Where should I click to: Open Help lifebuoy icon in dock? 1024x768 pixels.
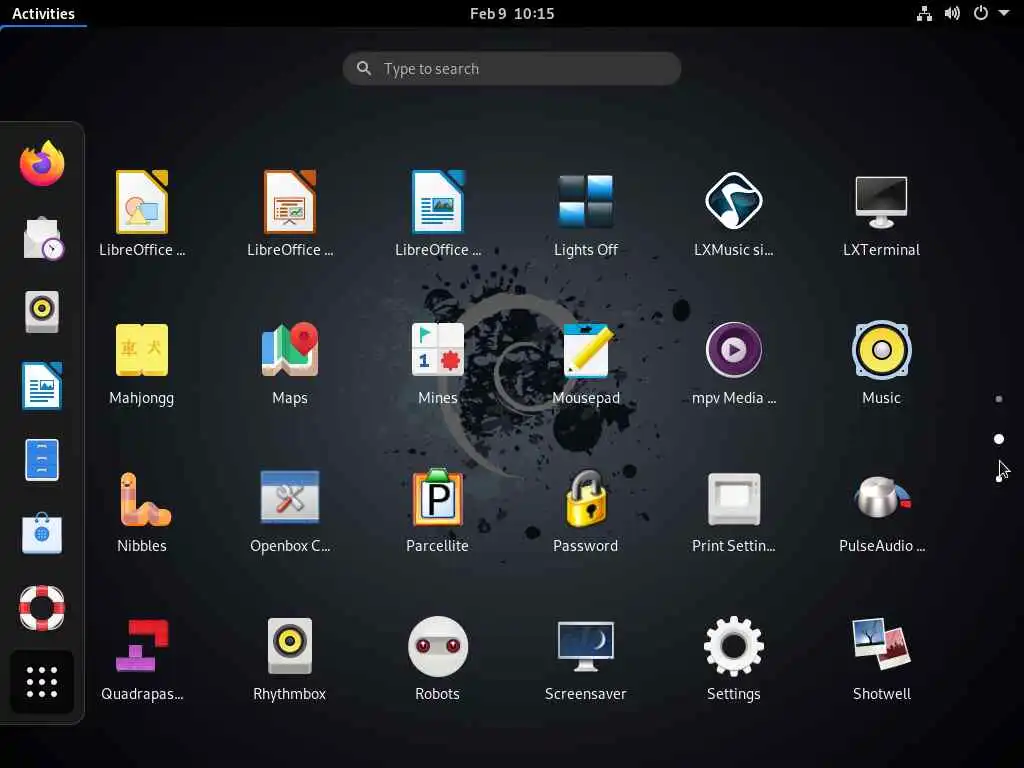tap(42, 608)
